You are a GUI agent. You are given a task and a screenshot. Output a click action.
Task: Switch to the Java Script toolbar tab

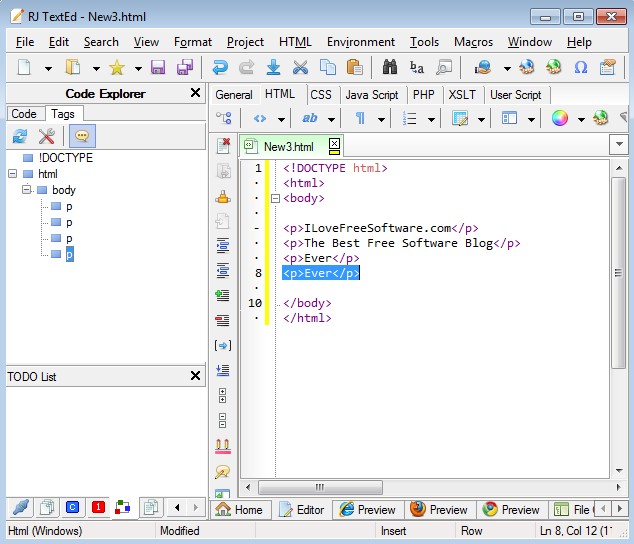[372, 95]
